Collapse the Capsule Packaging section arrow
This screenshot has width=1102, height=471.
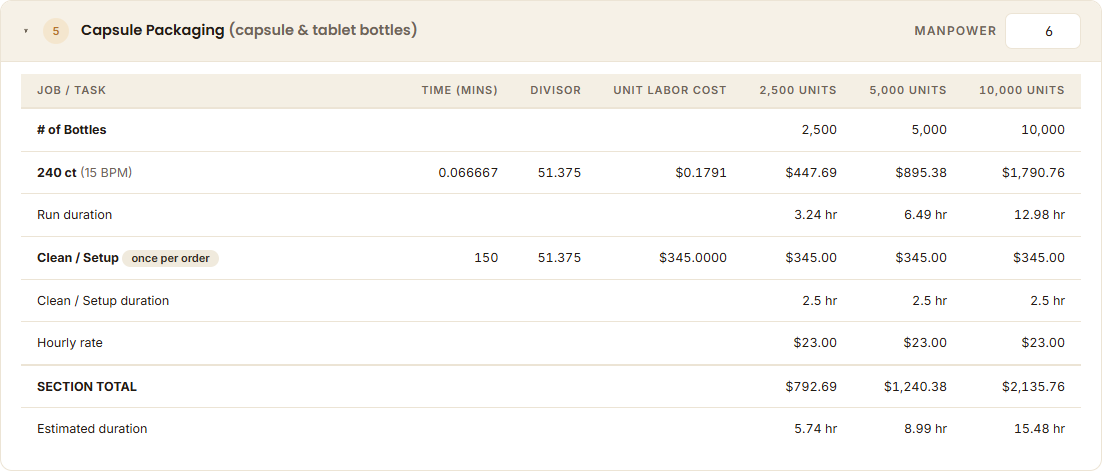[26, 31]
